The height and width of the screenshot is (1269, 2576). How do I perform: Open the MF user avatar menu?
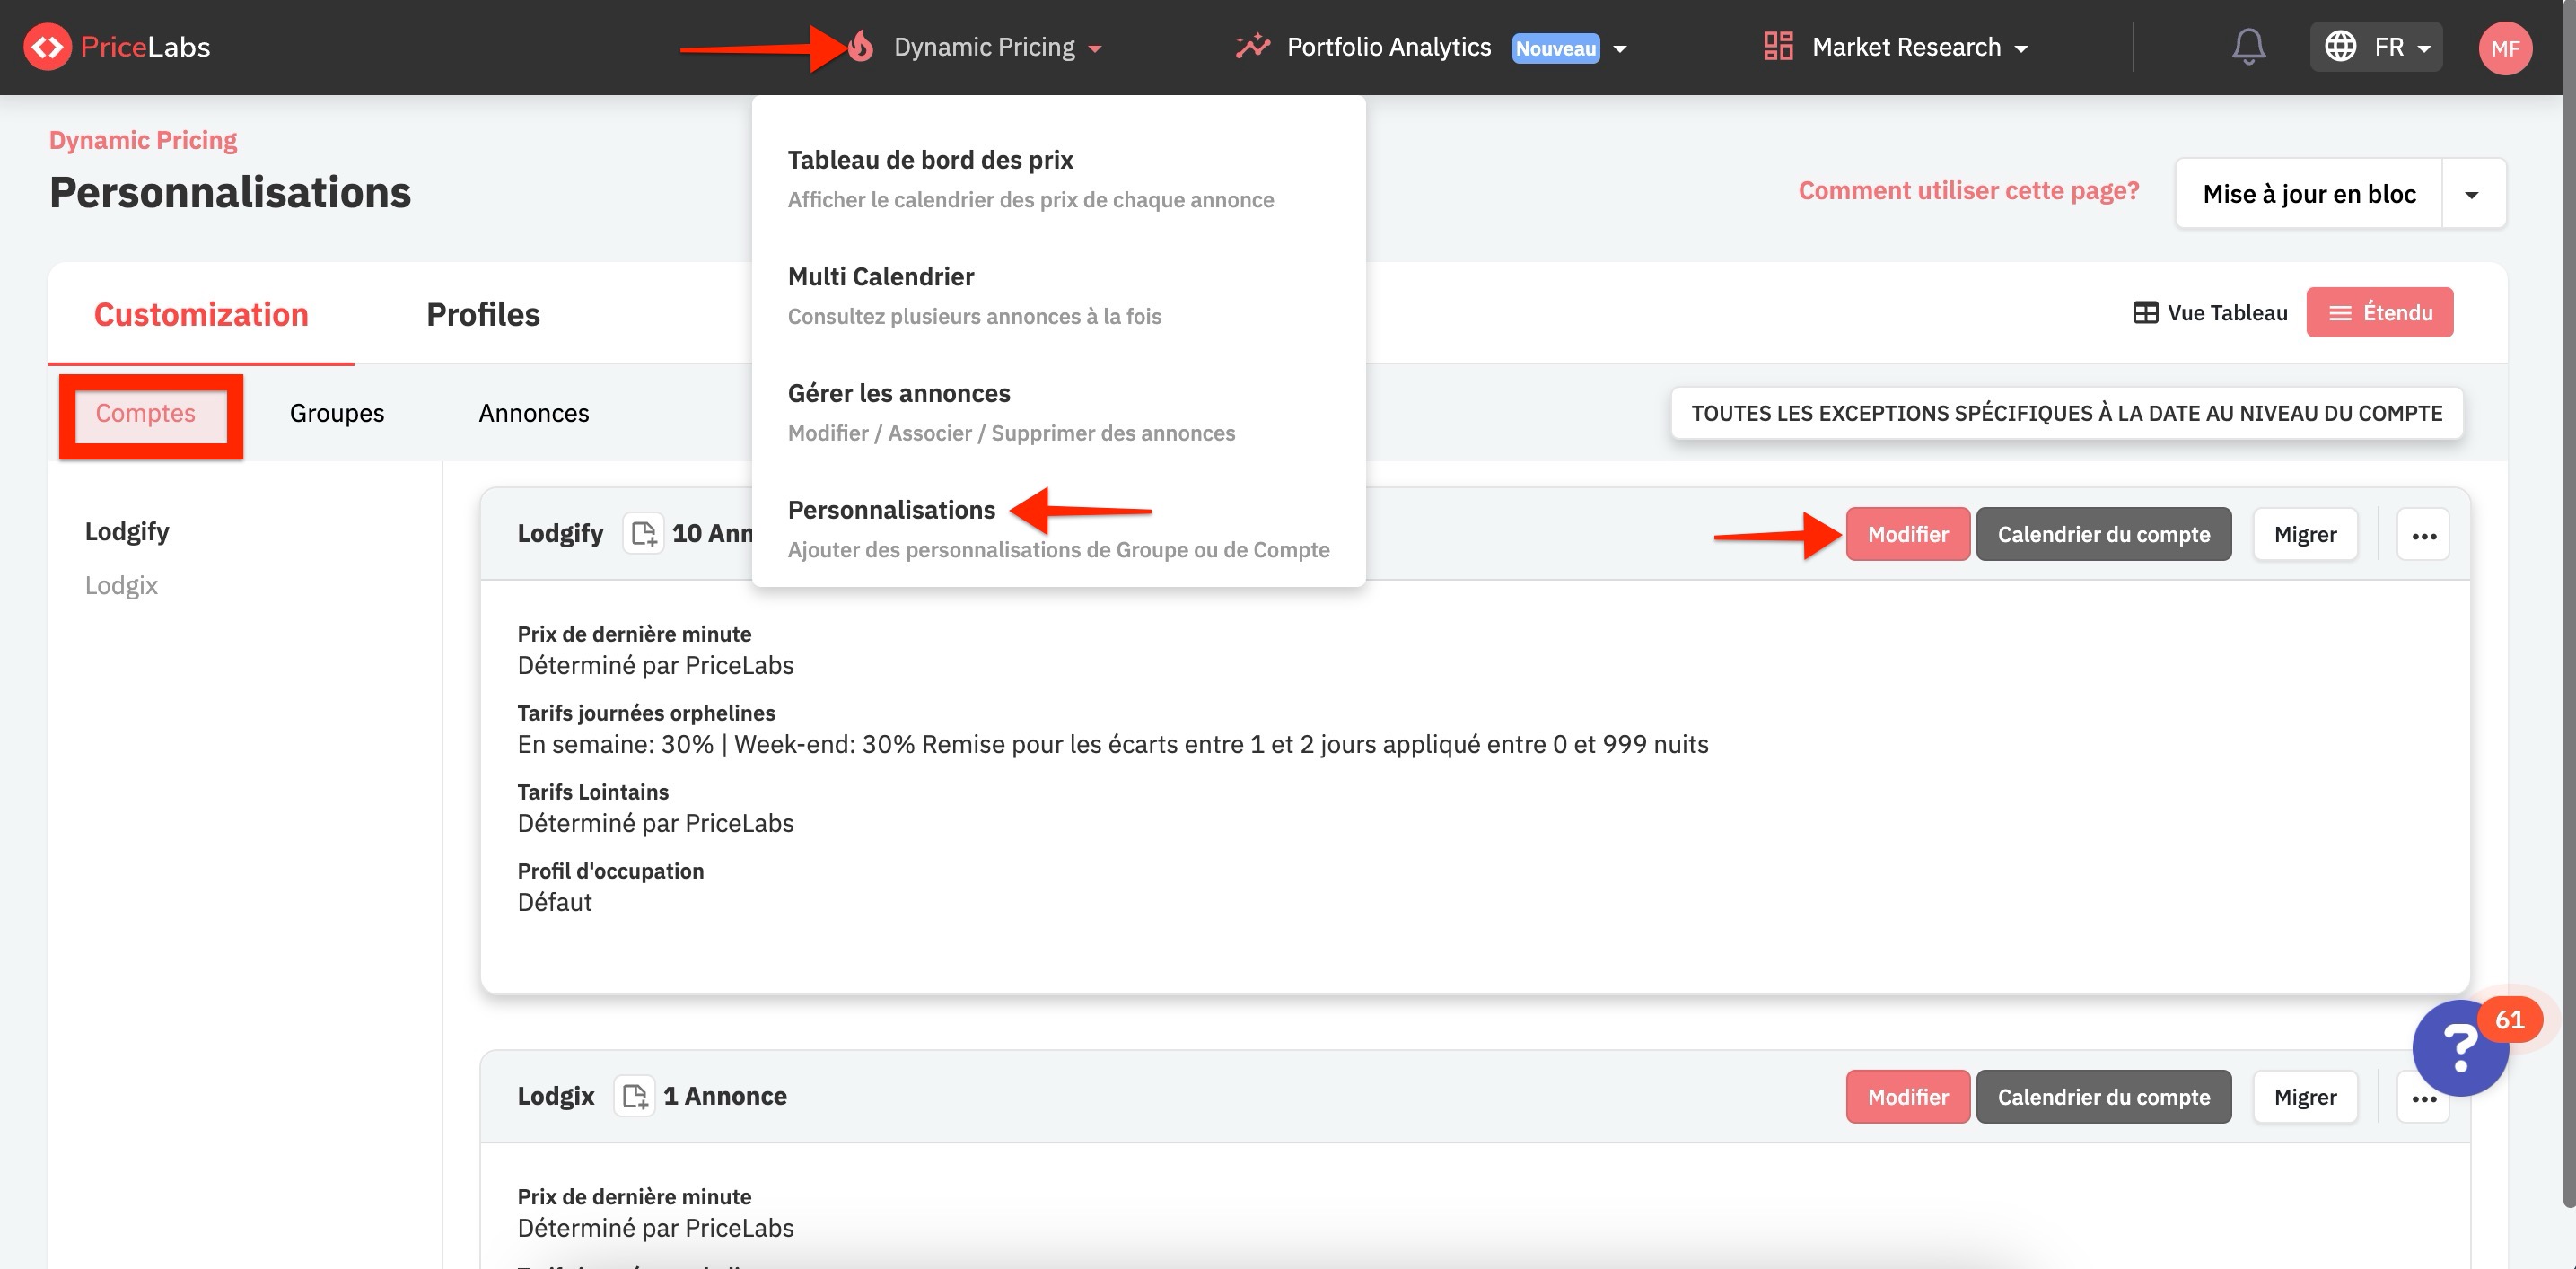point(2504,47)
